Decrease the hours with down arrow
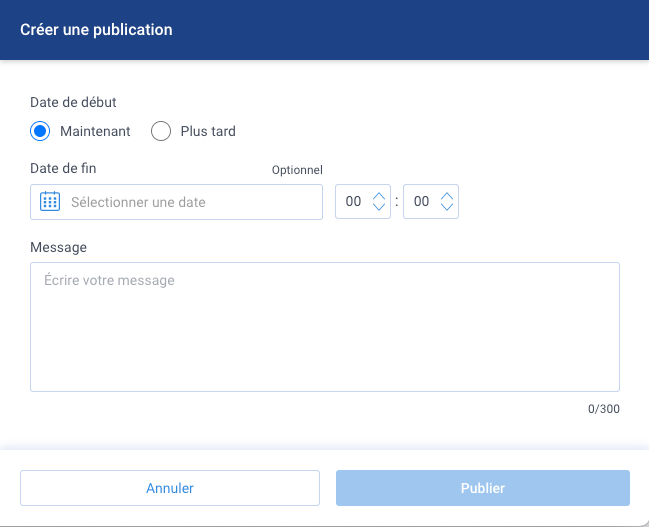This screenshot has height=527, width=649. (379, 206)
